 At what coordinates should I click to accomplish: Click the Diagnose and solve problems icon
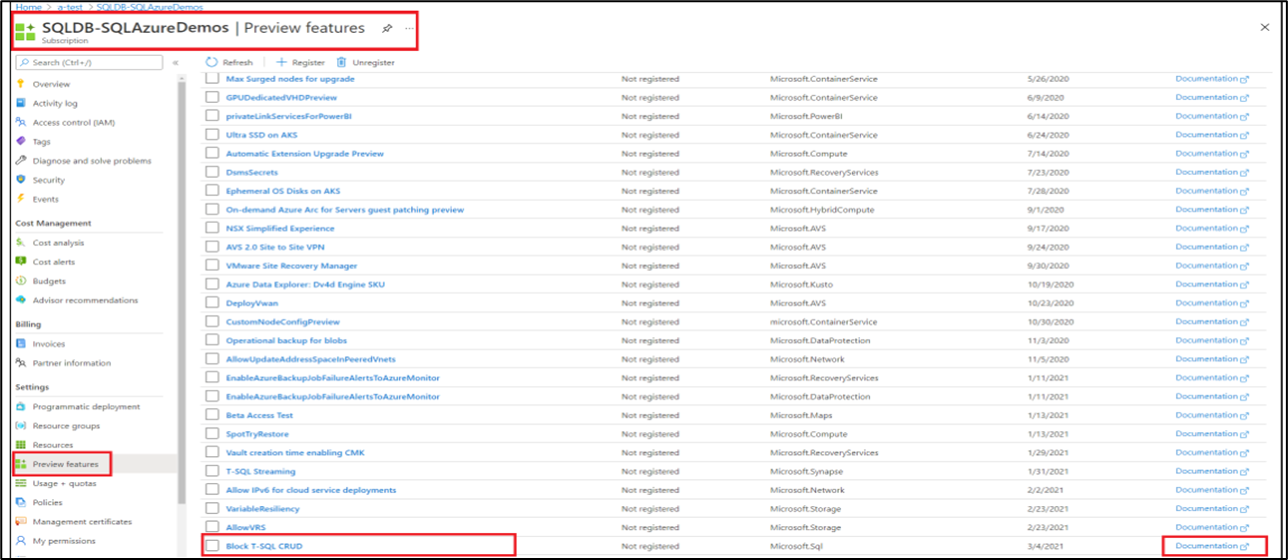22,160
